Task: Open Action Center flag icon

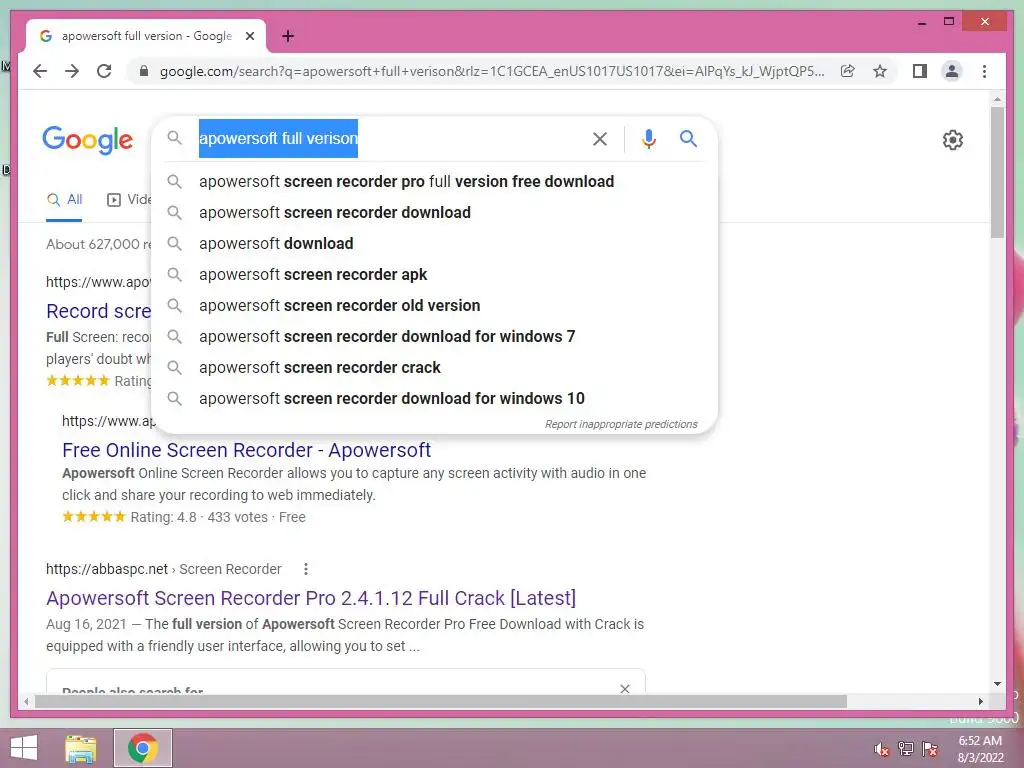Action: coord(930,749)
